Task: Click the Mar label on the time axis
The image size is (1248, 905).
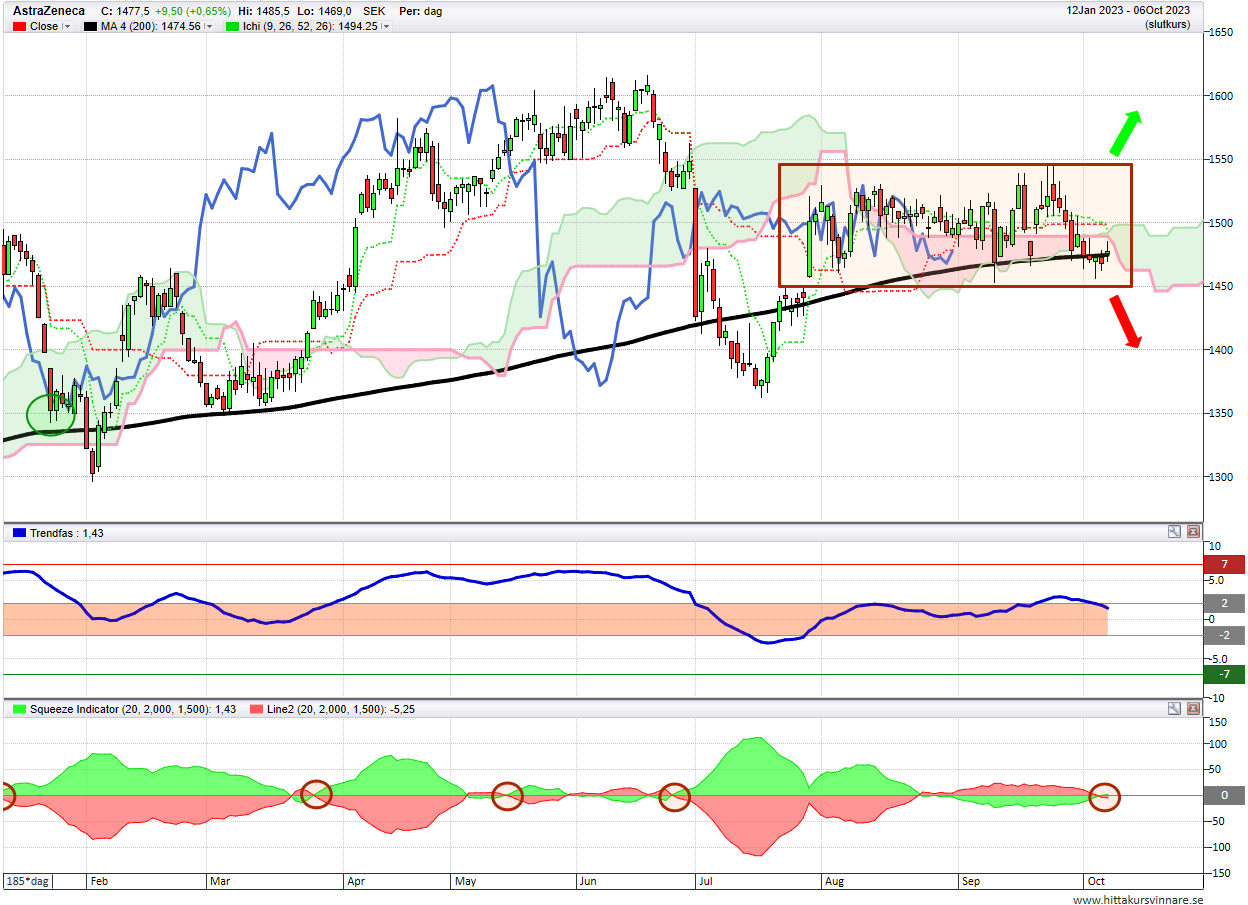Action: (220, 882)
